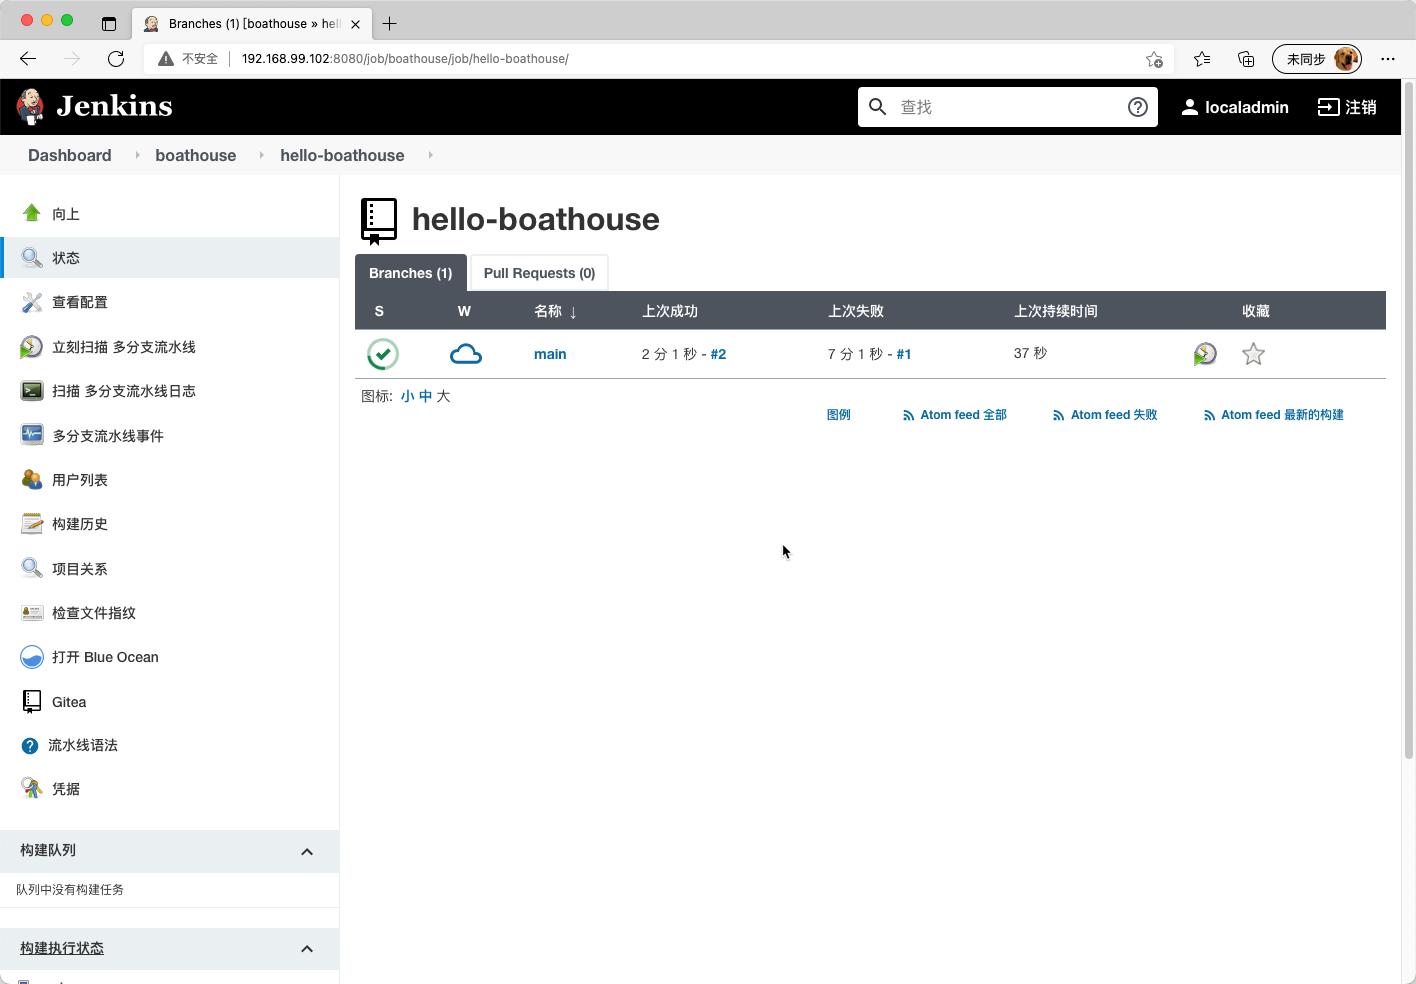Screen dimensions: 1416x984
Task: Click the schedule build icon for main
Action: 1205,354
